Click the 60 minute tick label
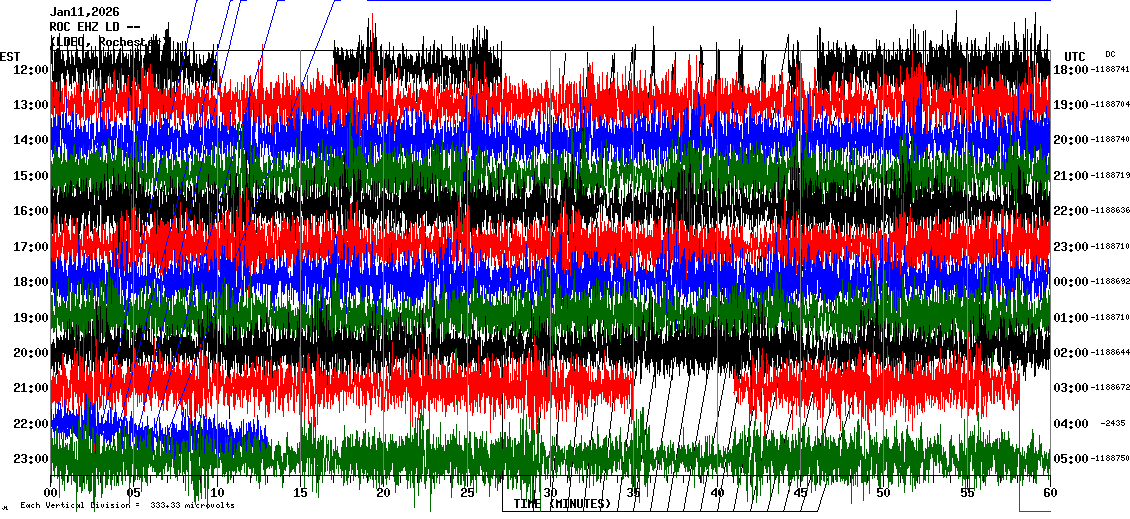The width and height of the screenshot is (1130, 519). pyautogui.click(x=1048, y=493)
